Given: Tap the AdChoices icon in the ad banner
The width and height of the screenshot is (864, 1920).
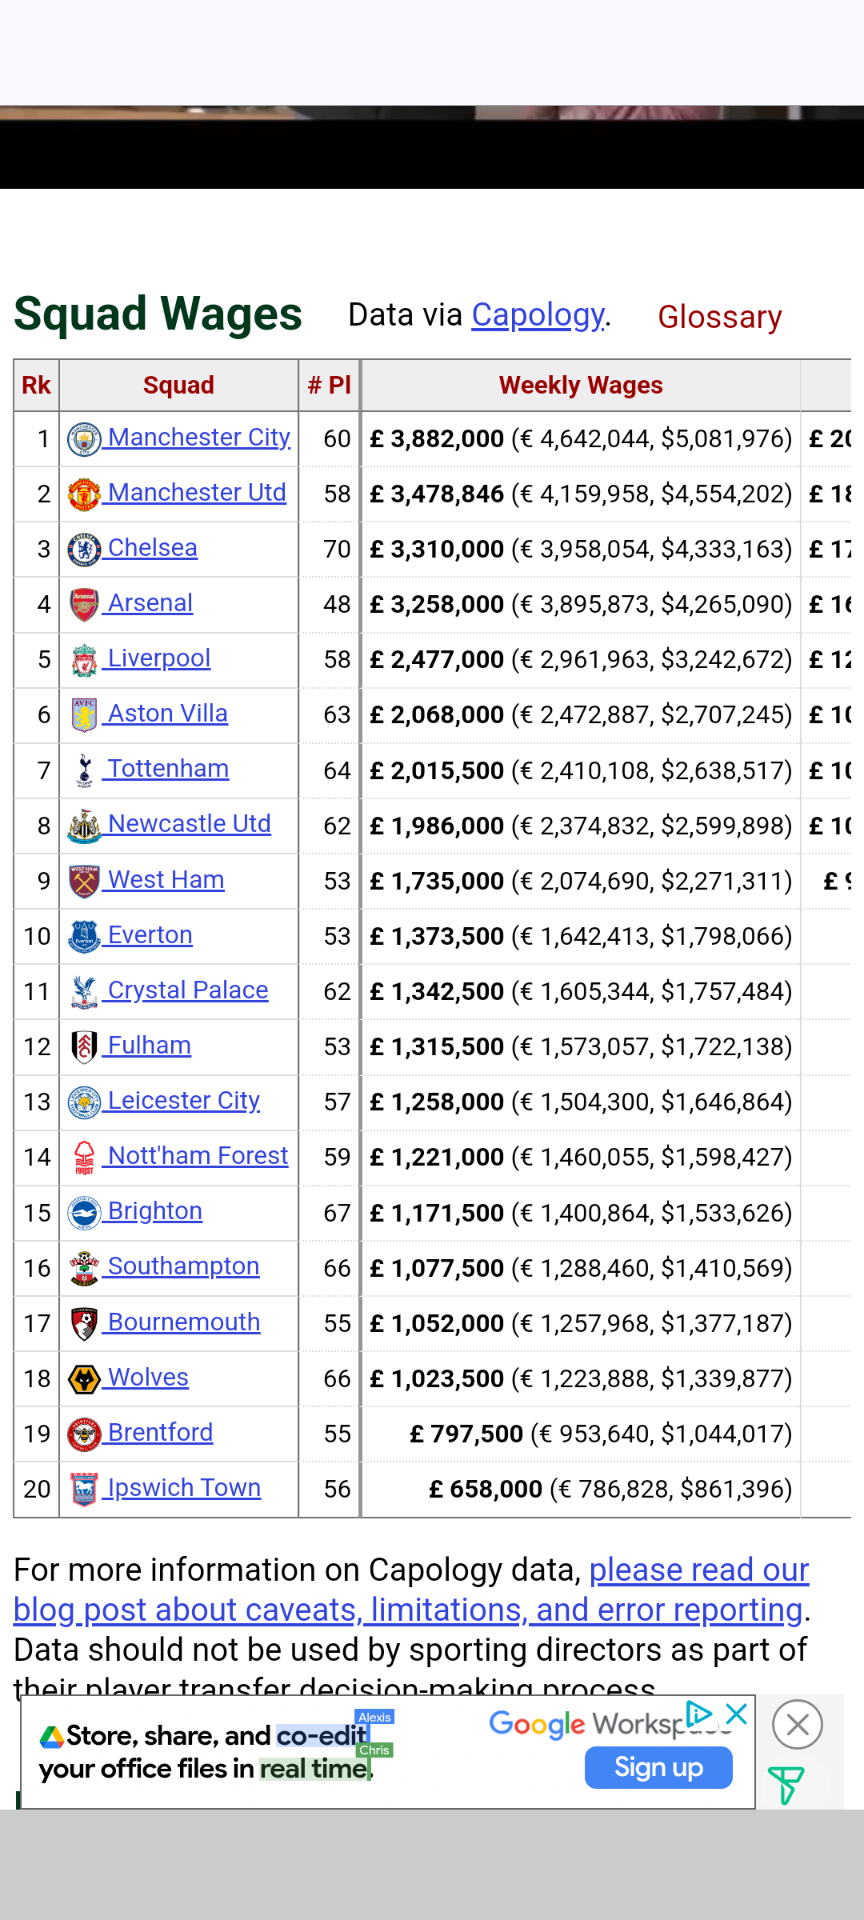Looking at the screenshot, I should [700, 1714].
